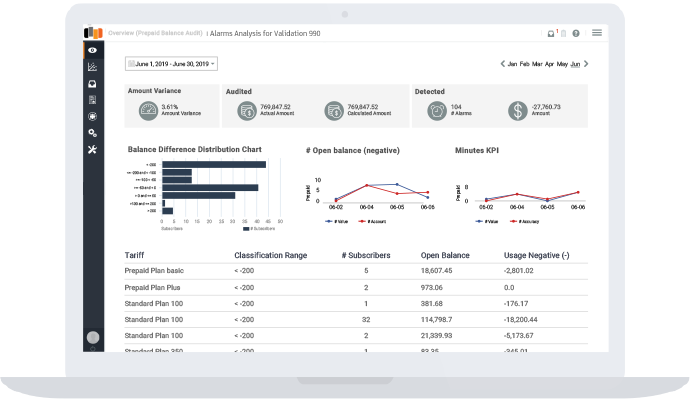Click the Alarms Analysis for Validation 990 title

click(265, 33)
